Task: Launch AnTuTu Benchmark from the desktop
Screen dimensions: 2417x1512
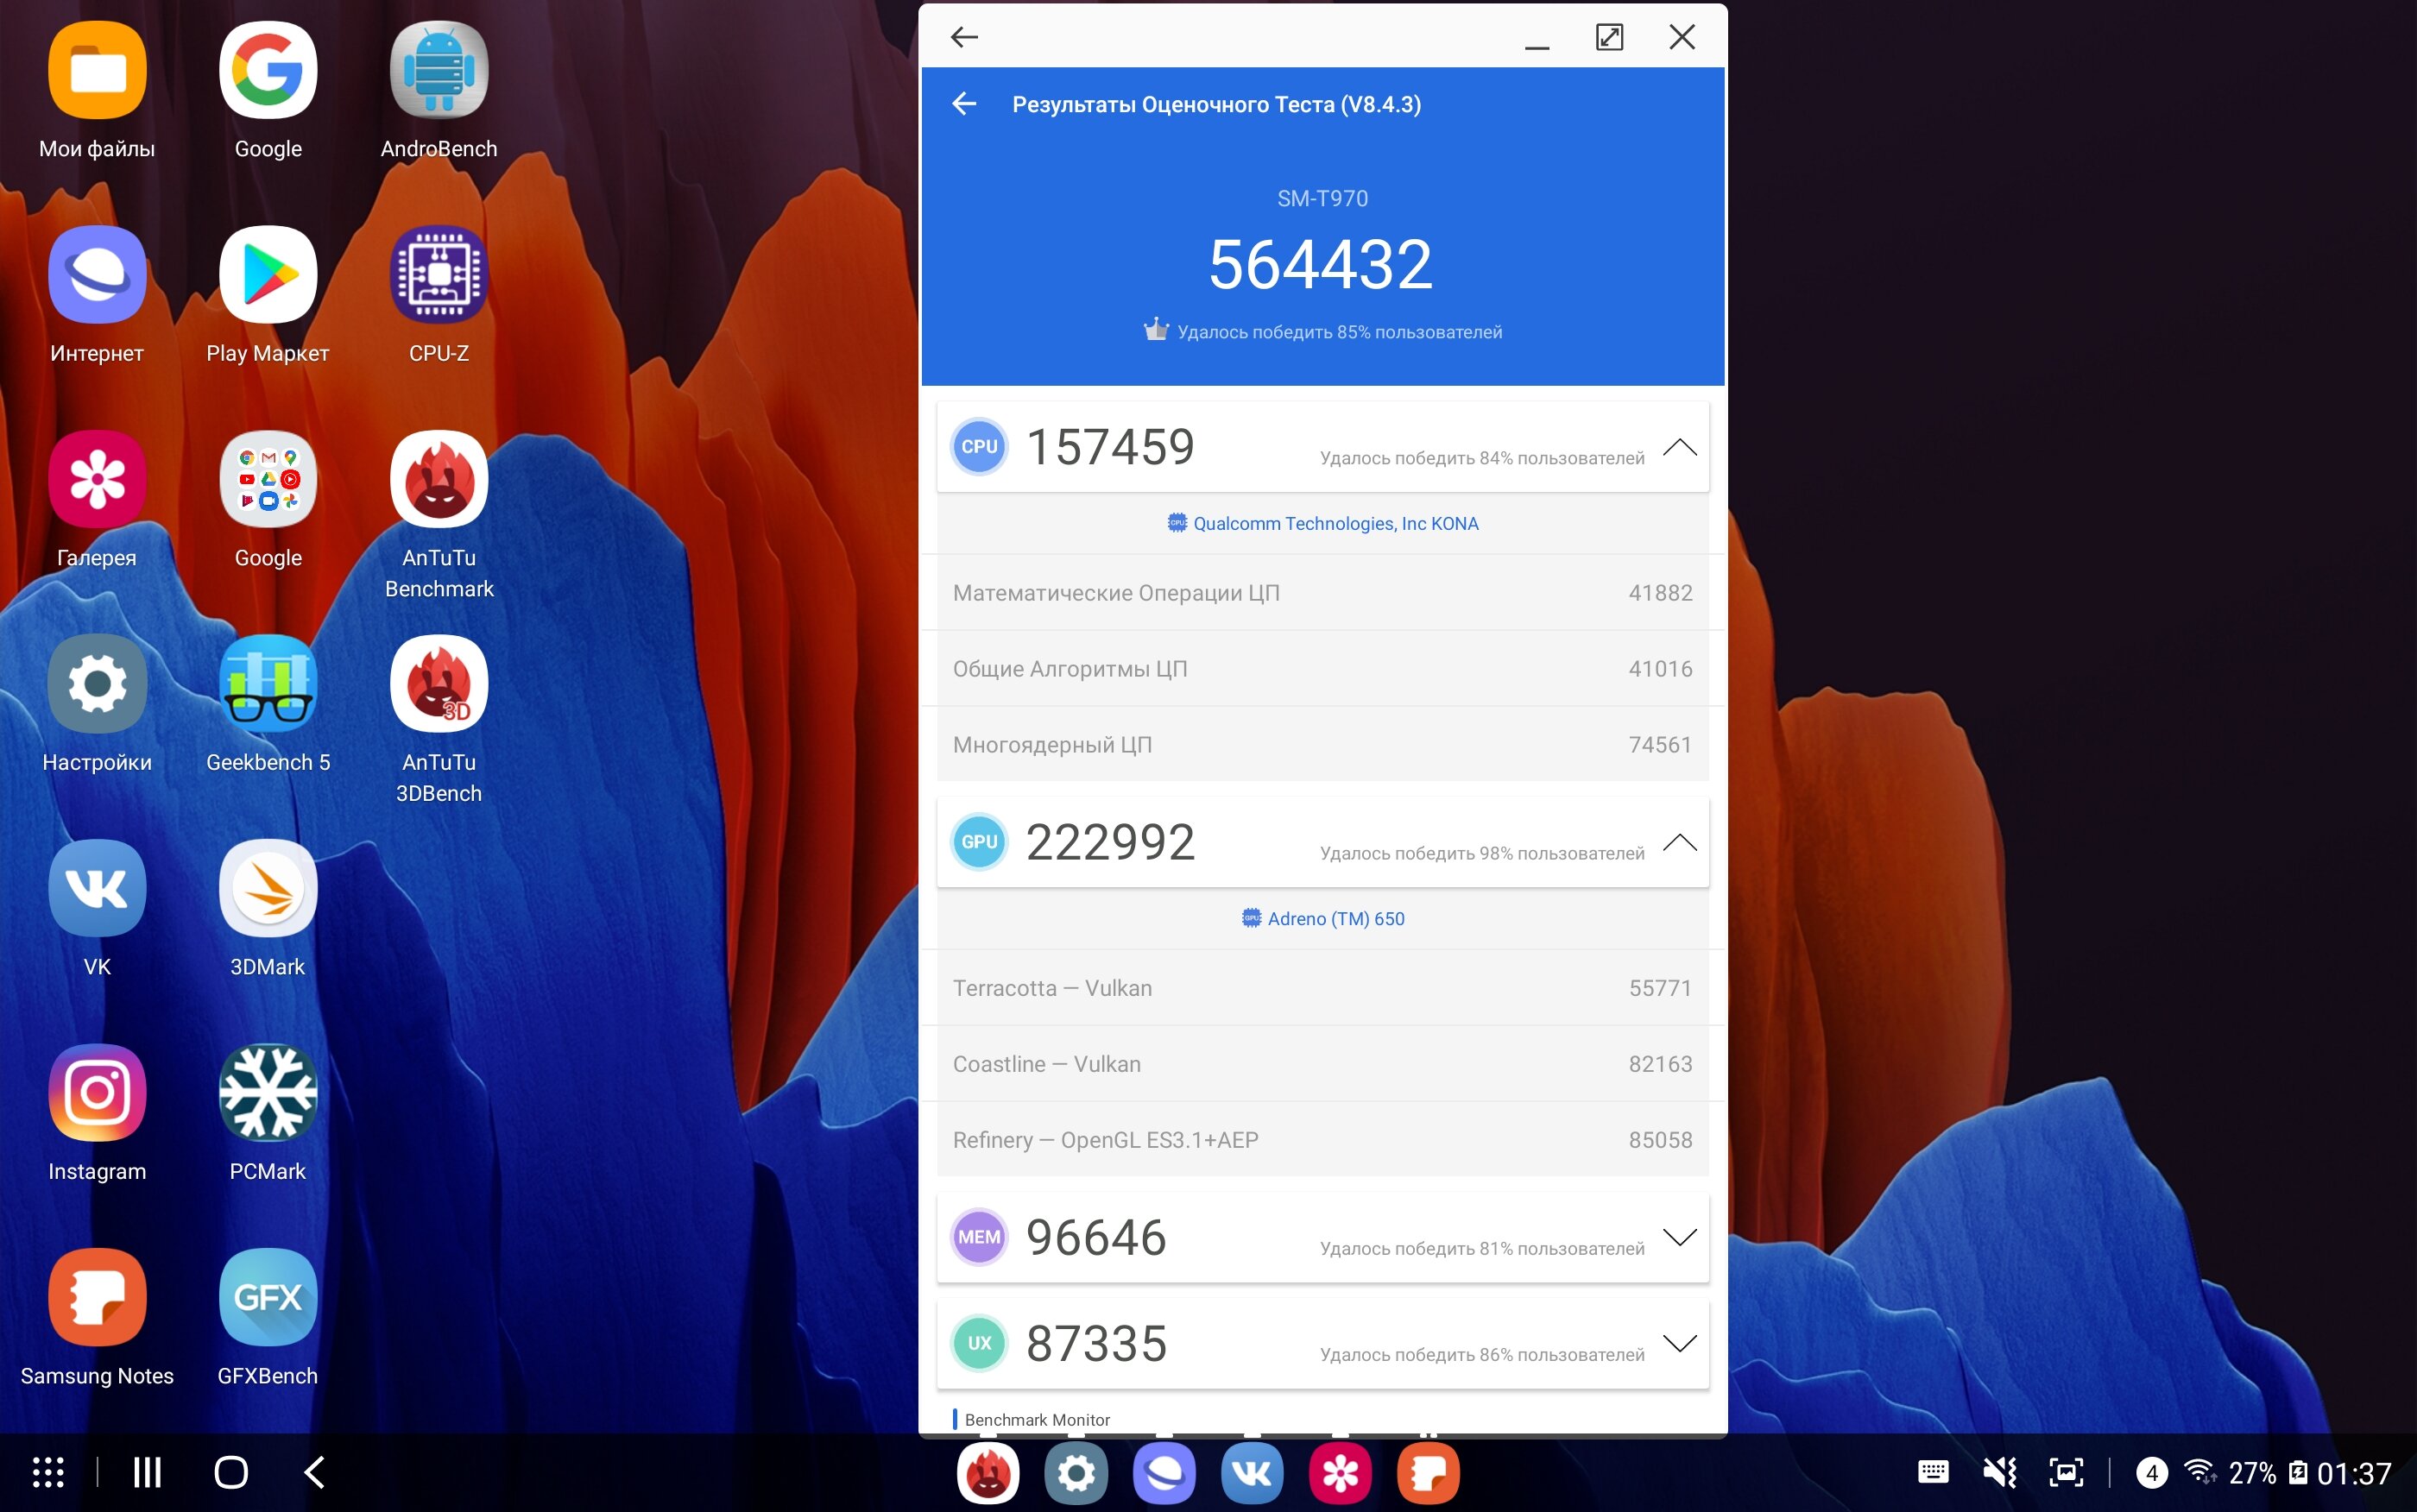Action: (439, 479)
